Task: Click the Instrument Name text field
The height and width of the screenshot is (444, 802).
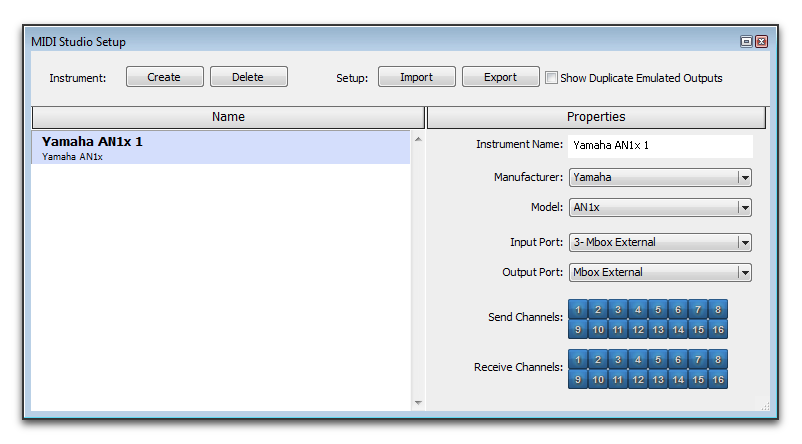Action: (x=660, y=146)
